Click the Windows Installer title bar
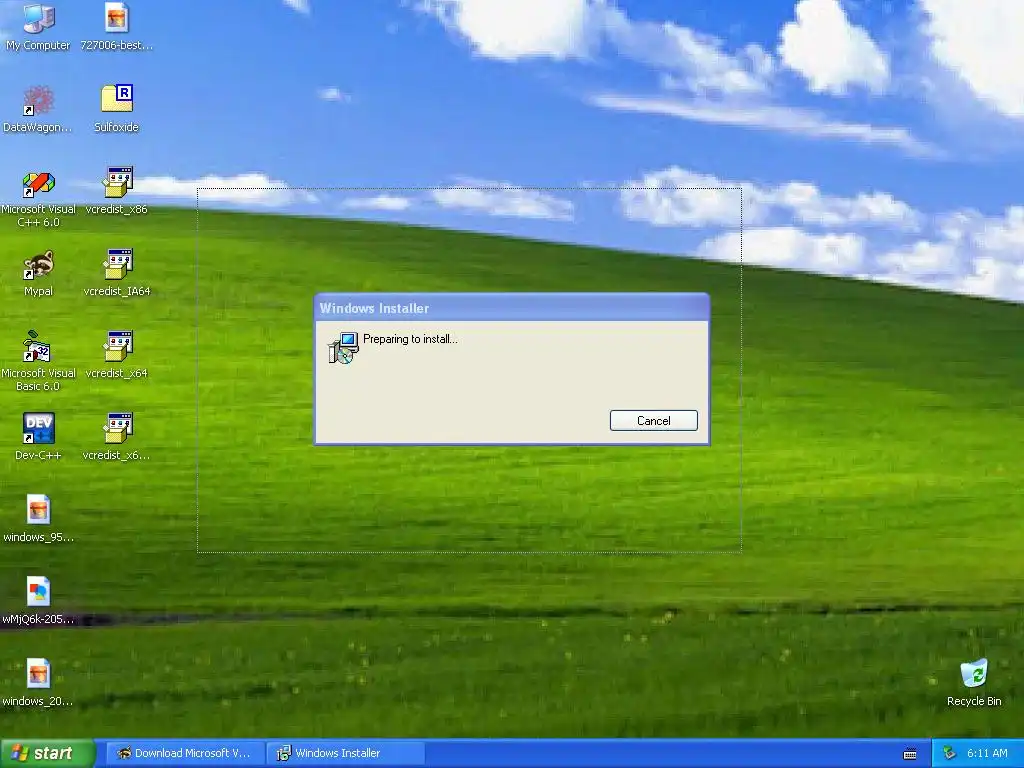The height and width of the screenshot is (768, 1024). tap(512, 308)
